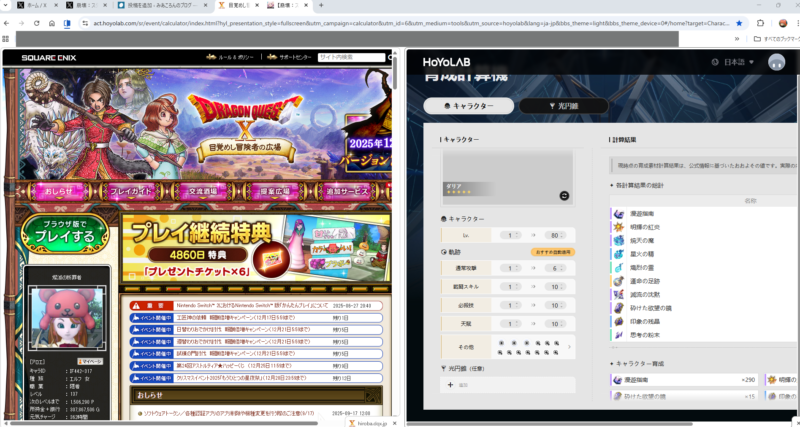This screenshot has height=427, width=800.
Task: Click the 慶遊指南 material icon in results list
Action: click(618, 213)
